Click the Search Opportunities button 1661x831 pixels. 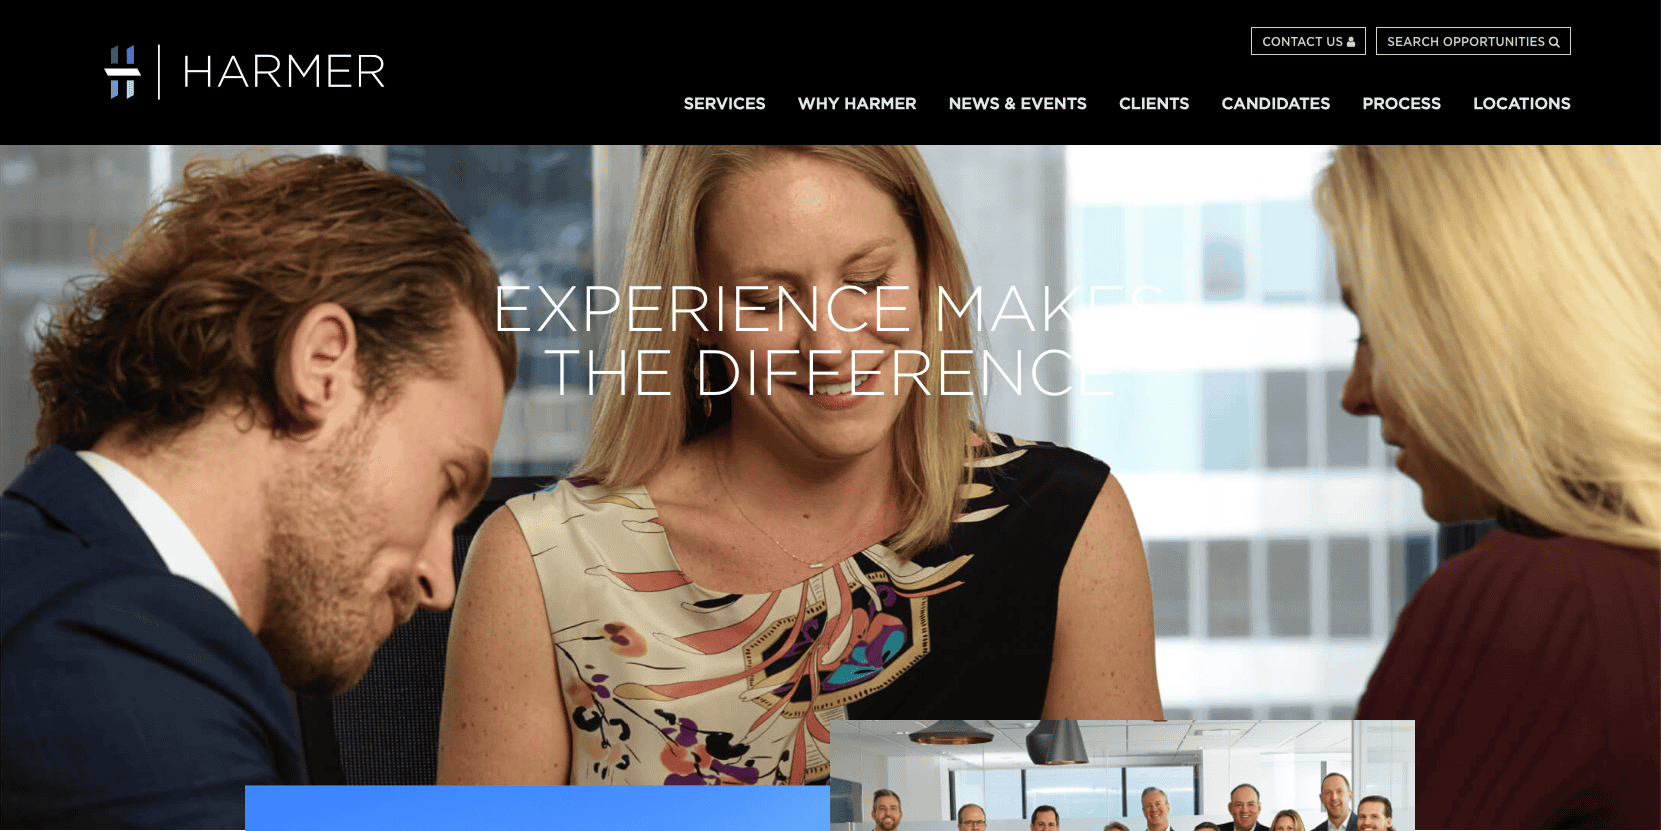(1473, 41)
